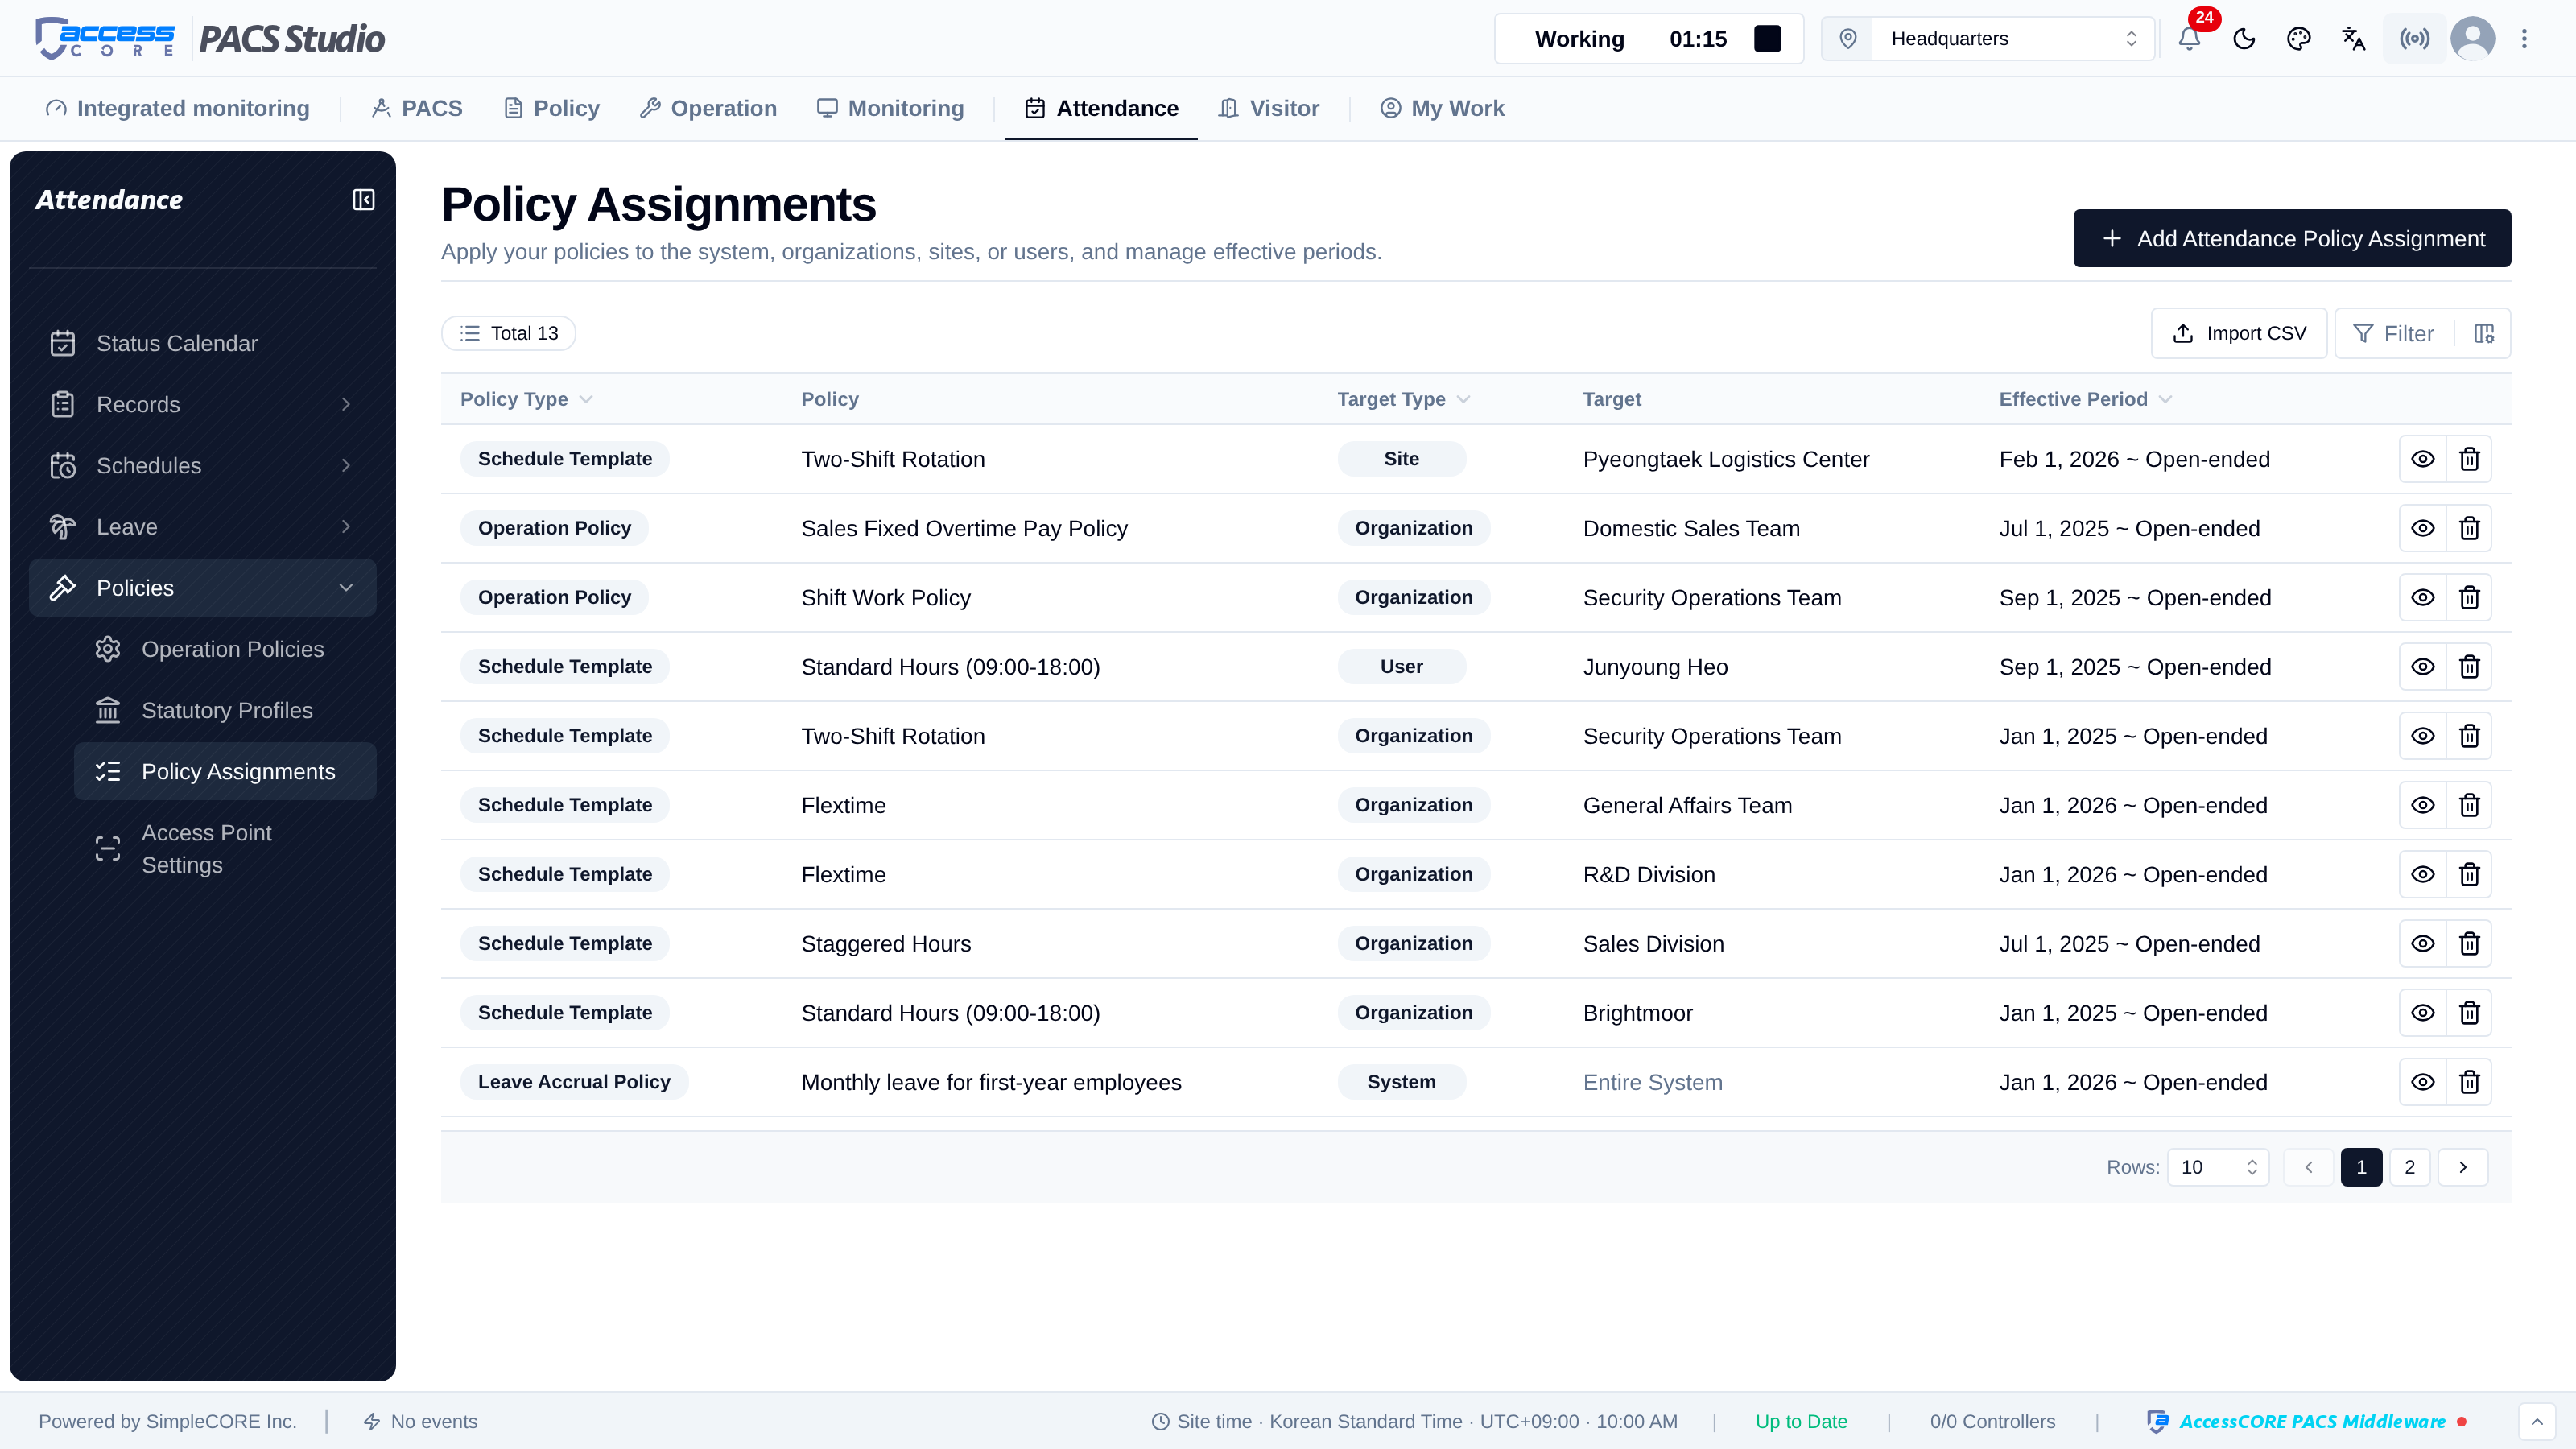2576x1449 pixels.
Task: Click Add Attendance Policy Assignment
Action: (2292, 238)
